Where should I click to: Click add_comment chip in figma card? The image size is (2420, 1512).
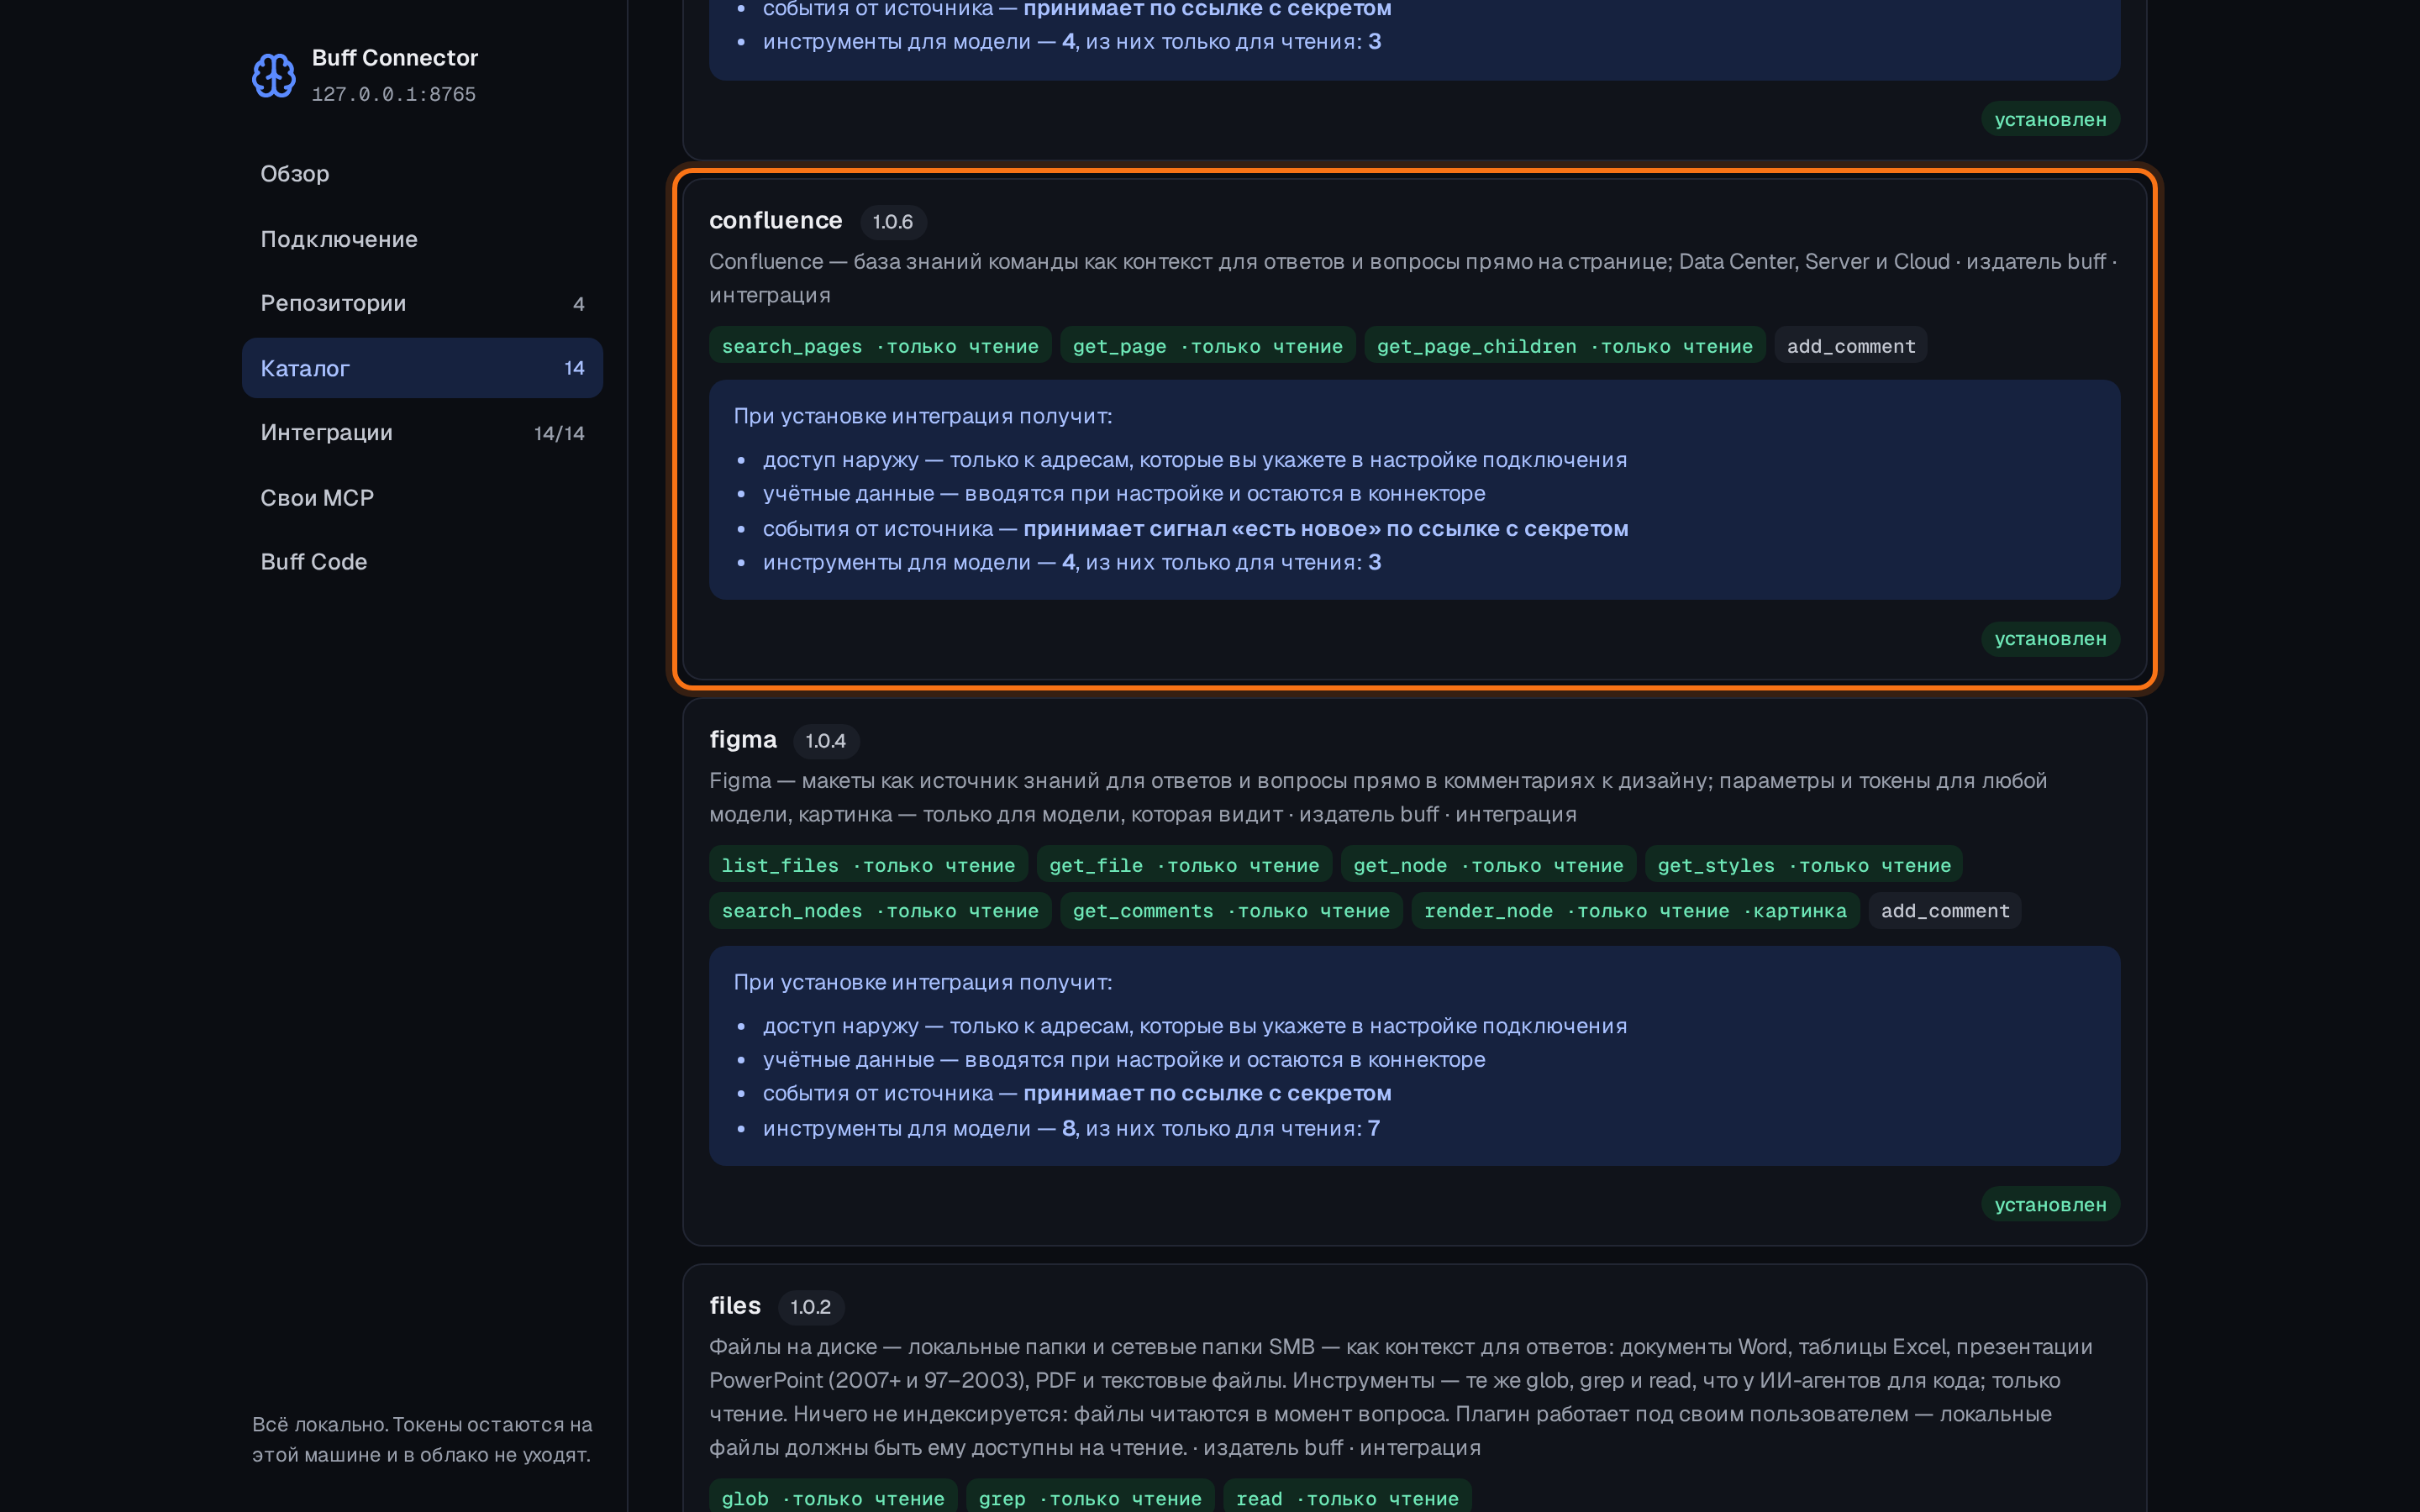(1944, 911)
